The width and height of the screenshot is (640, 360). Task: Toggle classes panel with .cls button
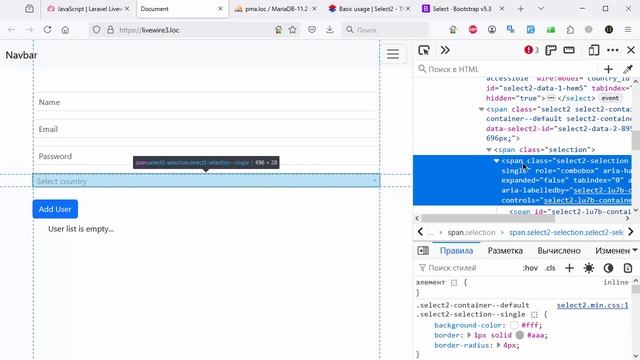coord(550,268)
